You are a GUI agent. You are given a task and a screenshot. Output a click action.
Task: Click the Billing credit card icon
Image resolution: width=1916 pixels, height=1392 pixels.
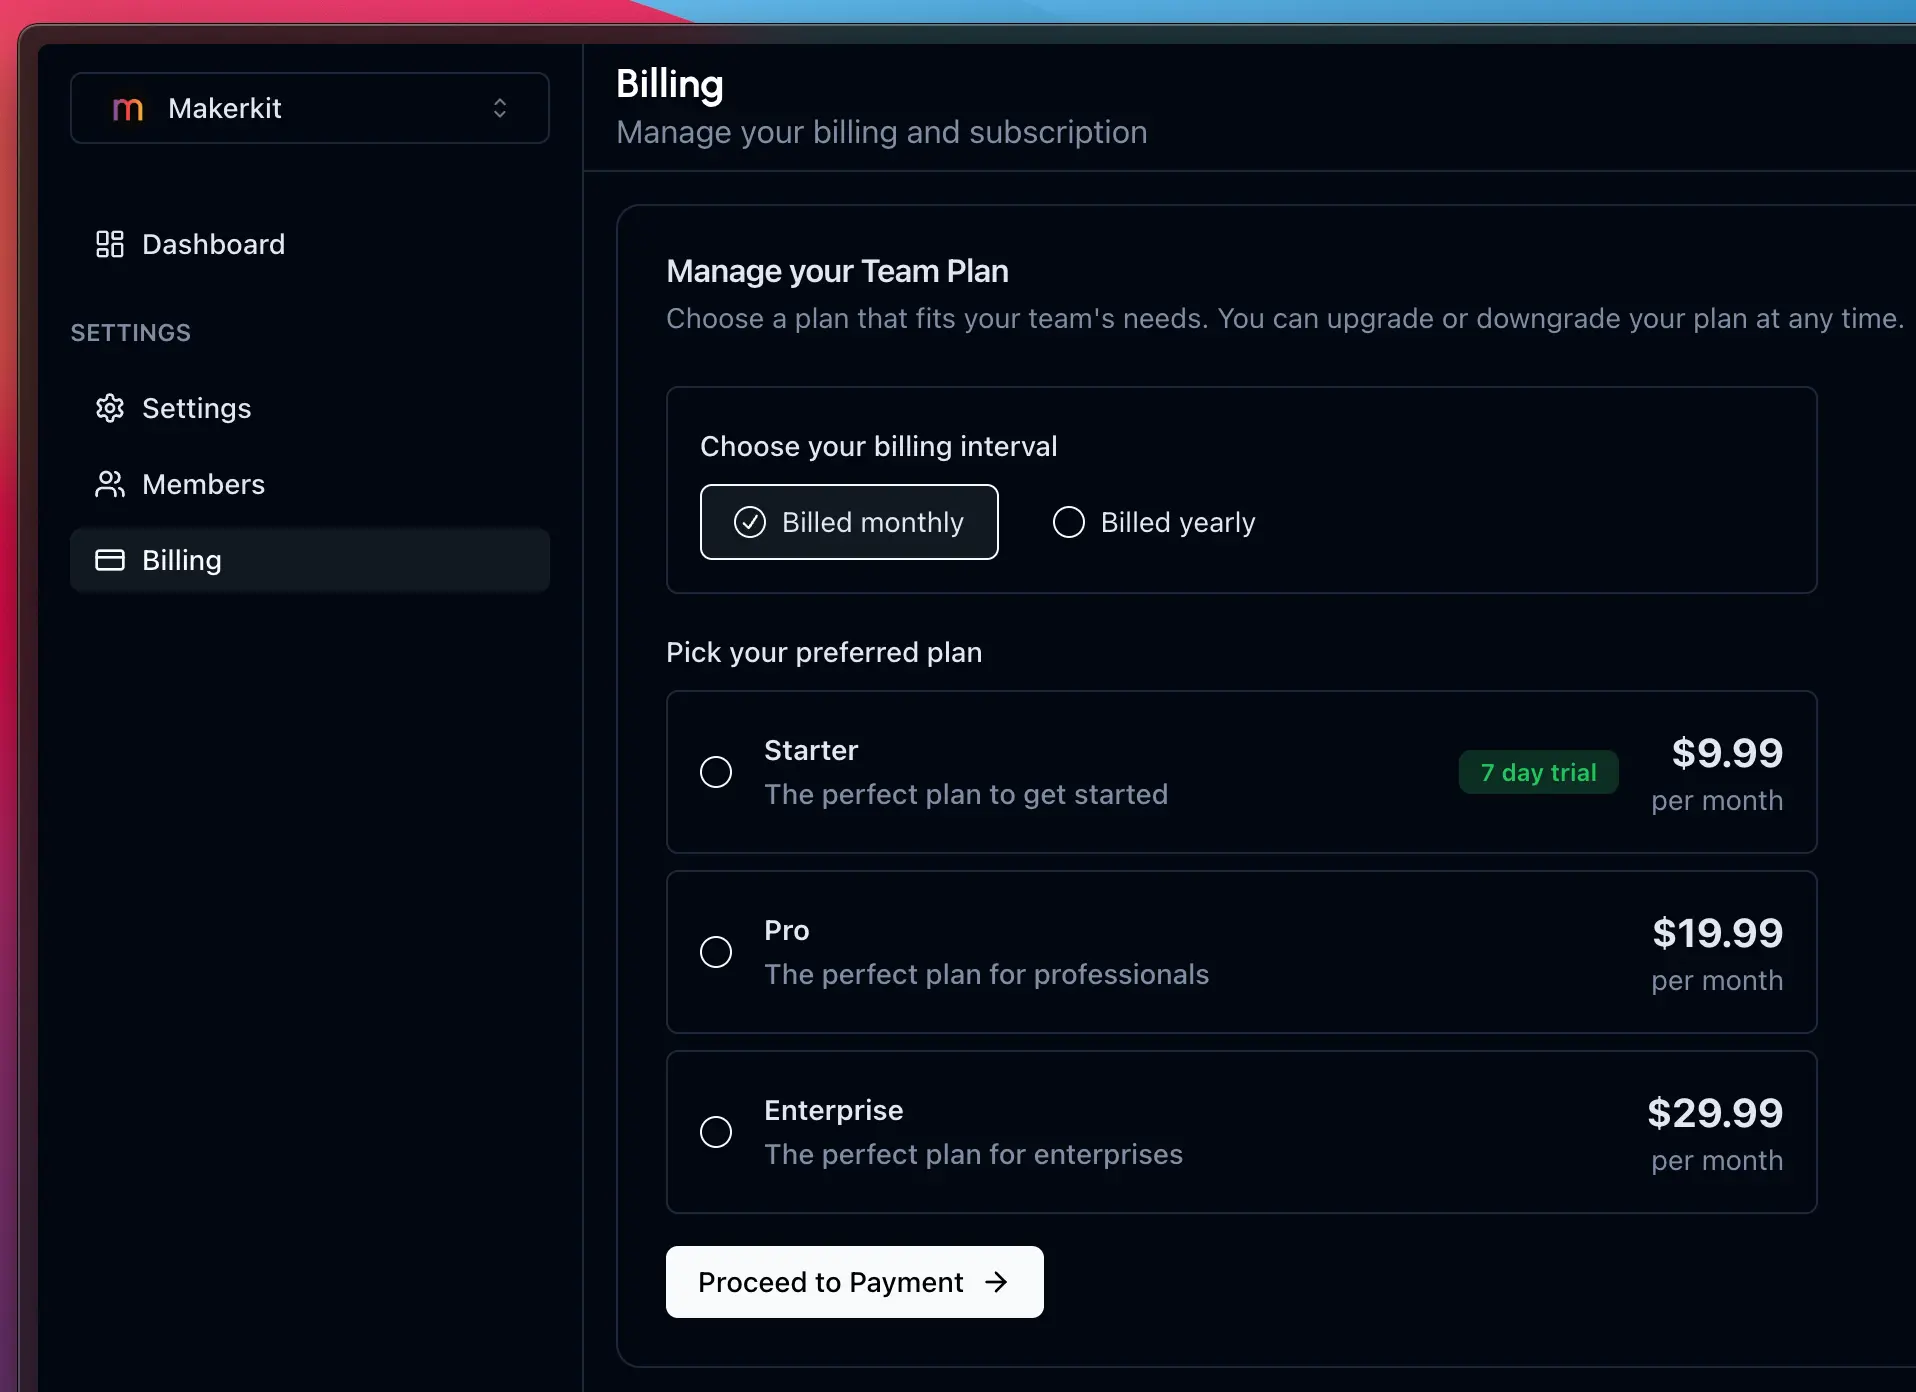pos(110,560)
